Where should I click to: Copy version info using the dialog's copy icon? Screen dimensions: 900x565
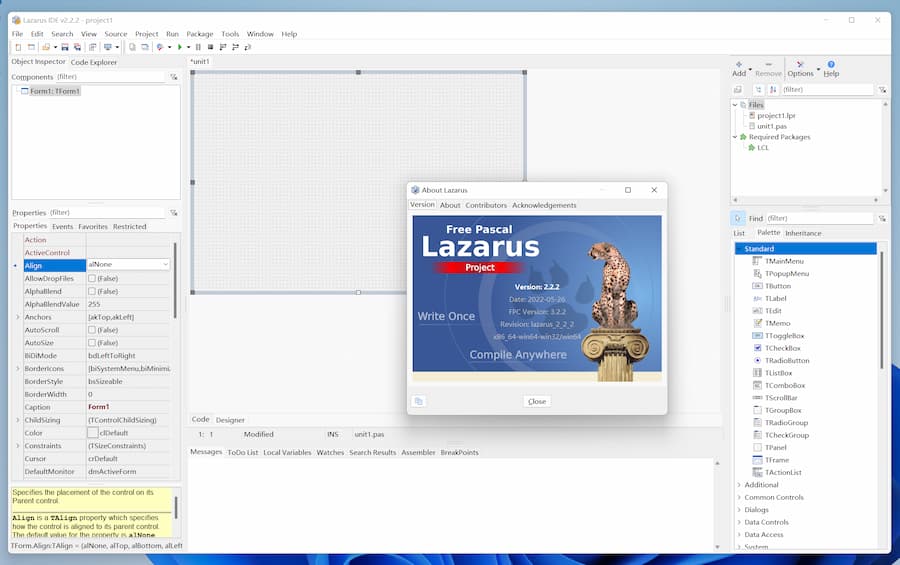(419, 401)
